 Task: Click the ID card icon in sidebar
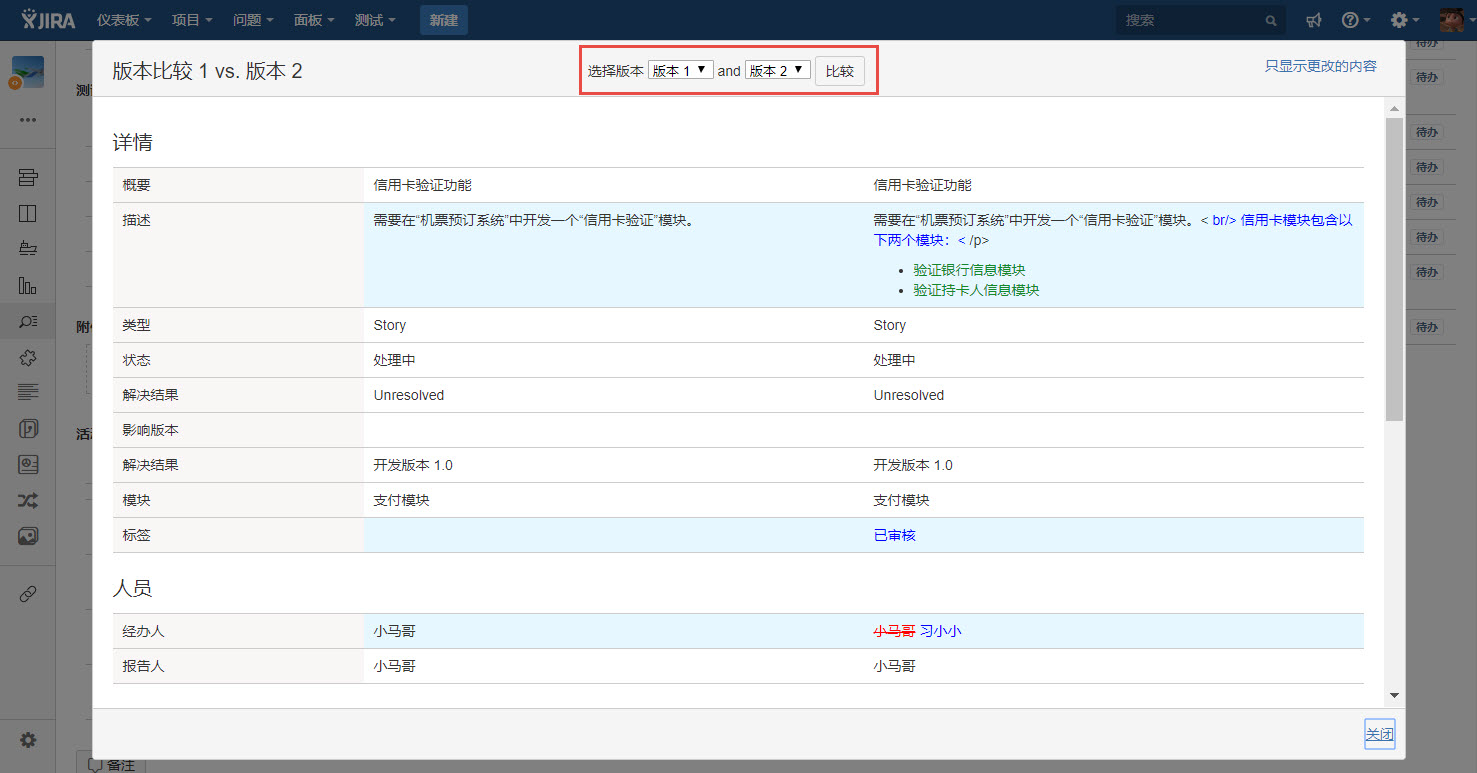28,464
